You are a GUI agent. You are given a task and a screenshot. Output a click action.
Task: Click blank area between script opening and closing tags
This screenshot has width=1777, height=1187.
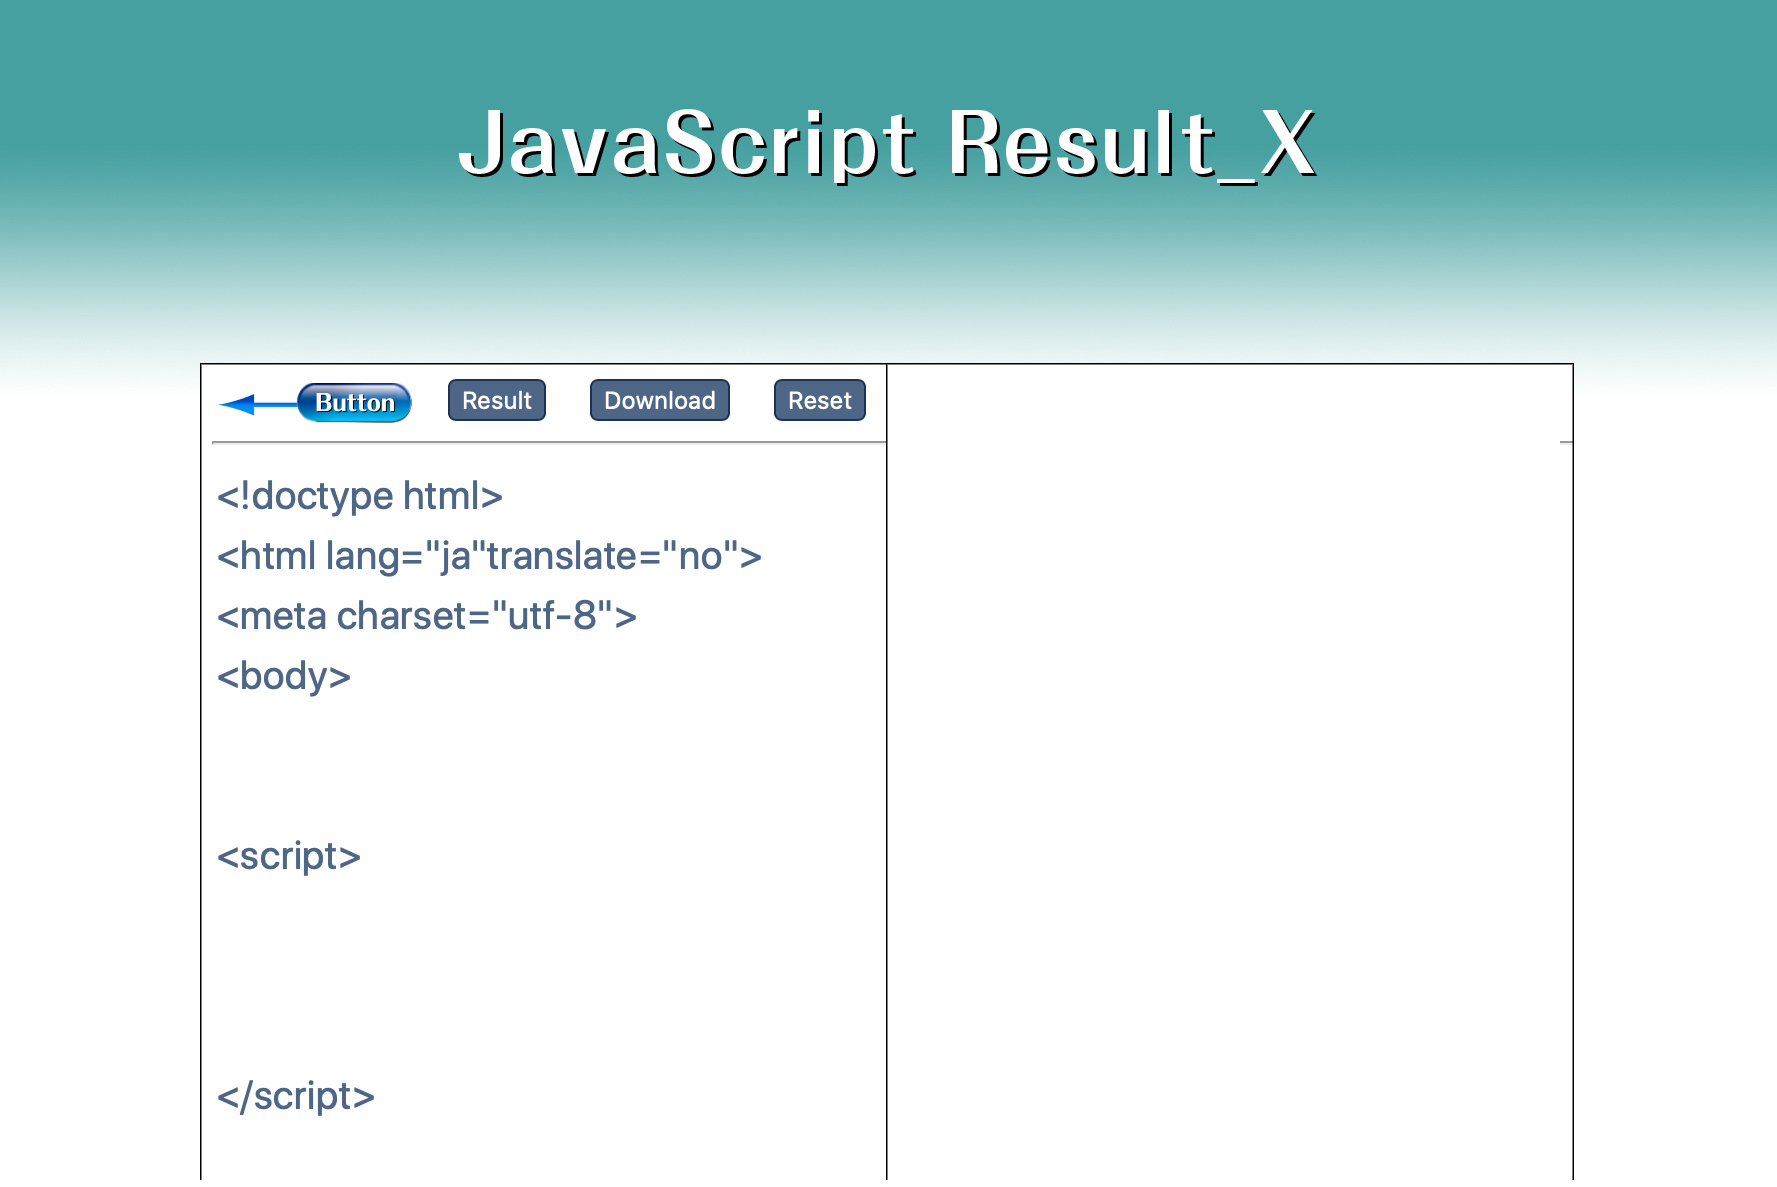(540, 976)
